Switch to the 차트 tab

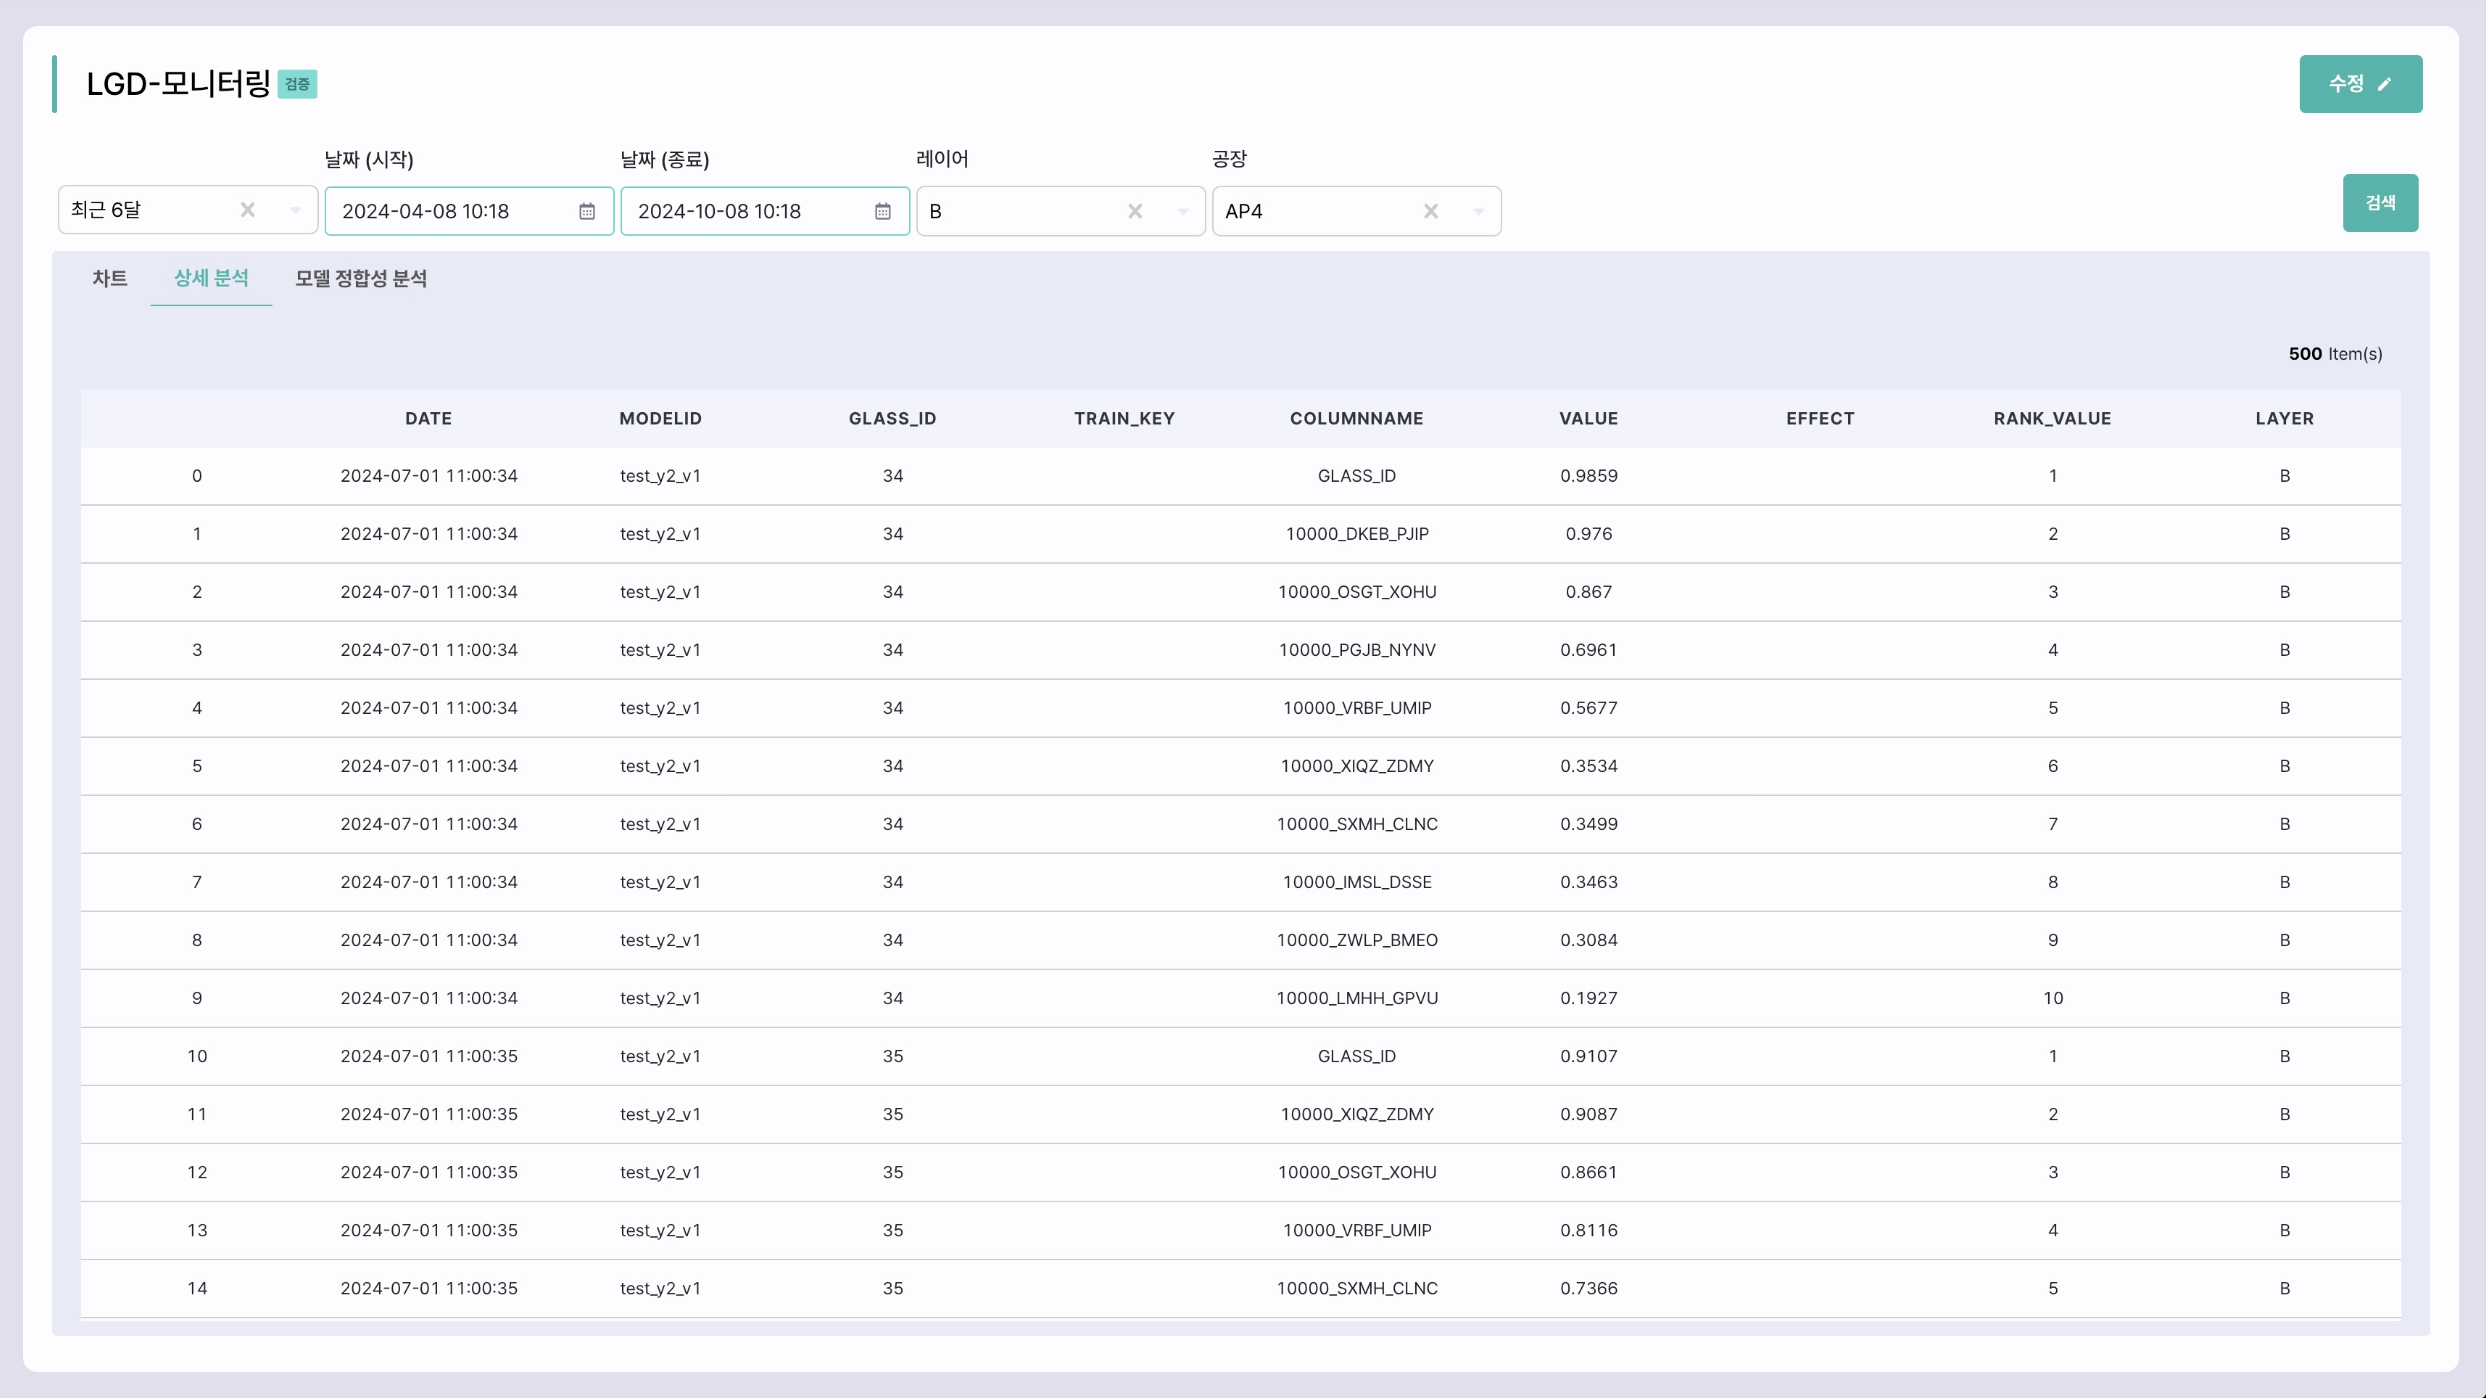click(110, 278)
